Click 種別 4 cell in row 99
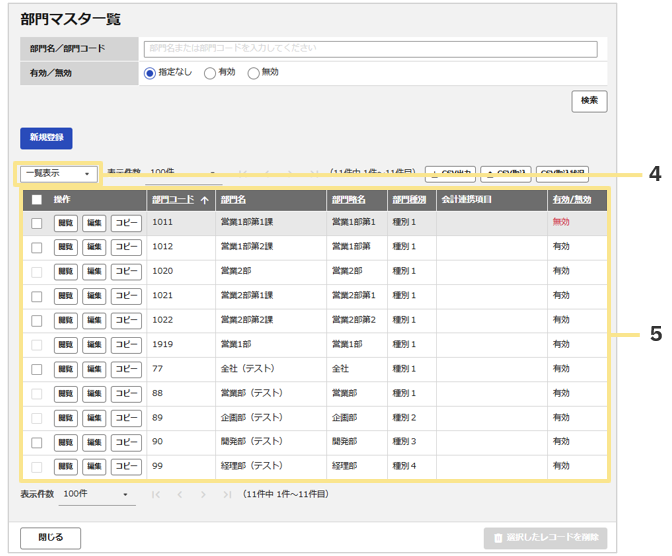The height and width of the screenshot is (556, 672). [411, 466]
